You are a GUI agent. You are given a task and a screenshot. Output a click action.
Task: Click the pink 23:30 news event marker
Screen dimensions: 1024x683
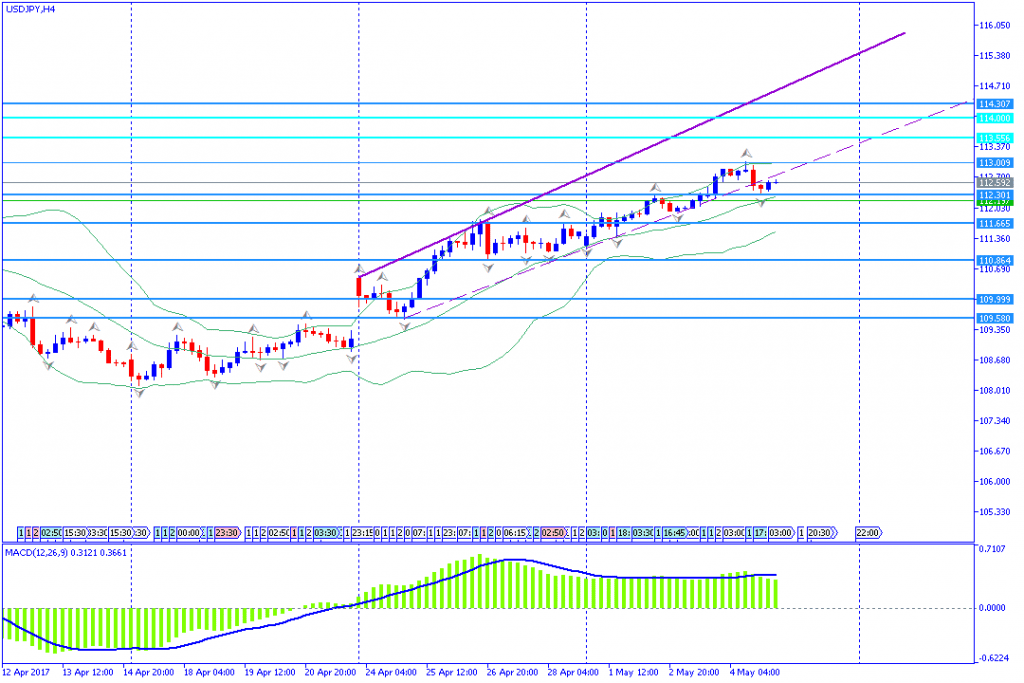point(227,533)
